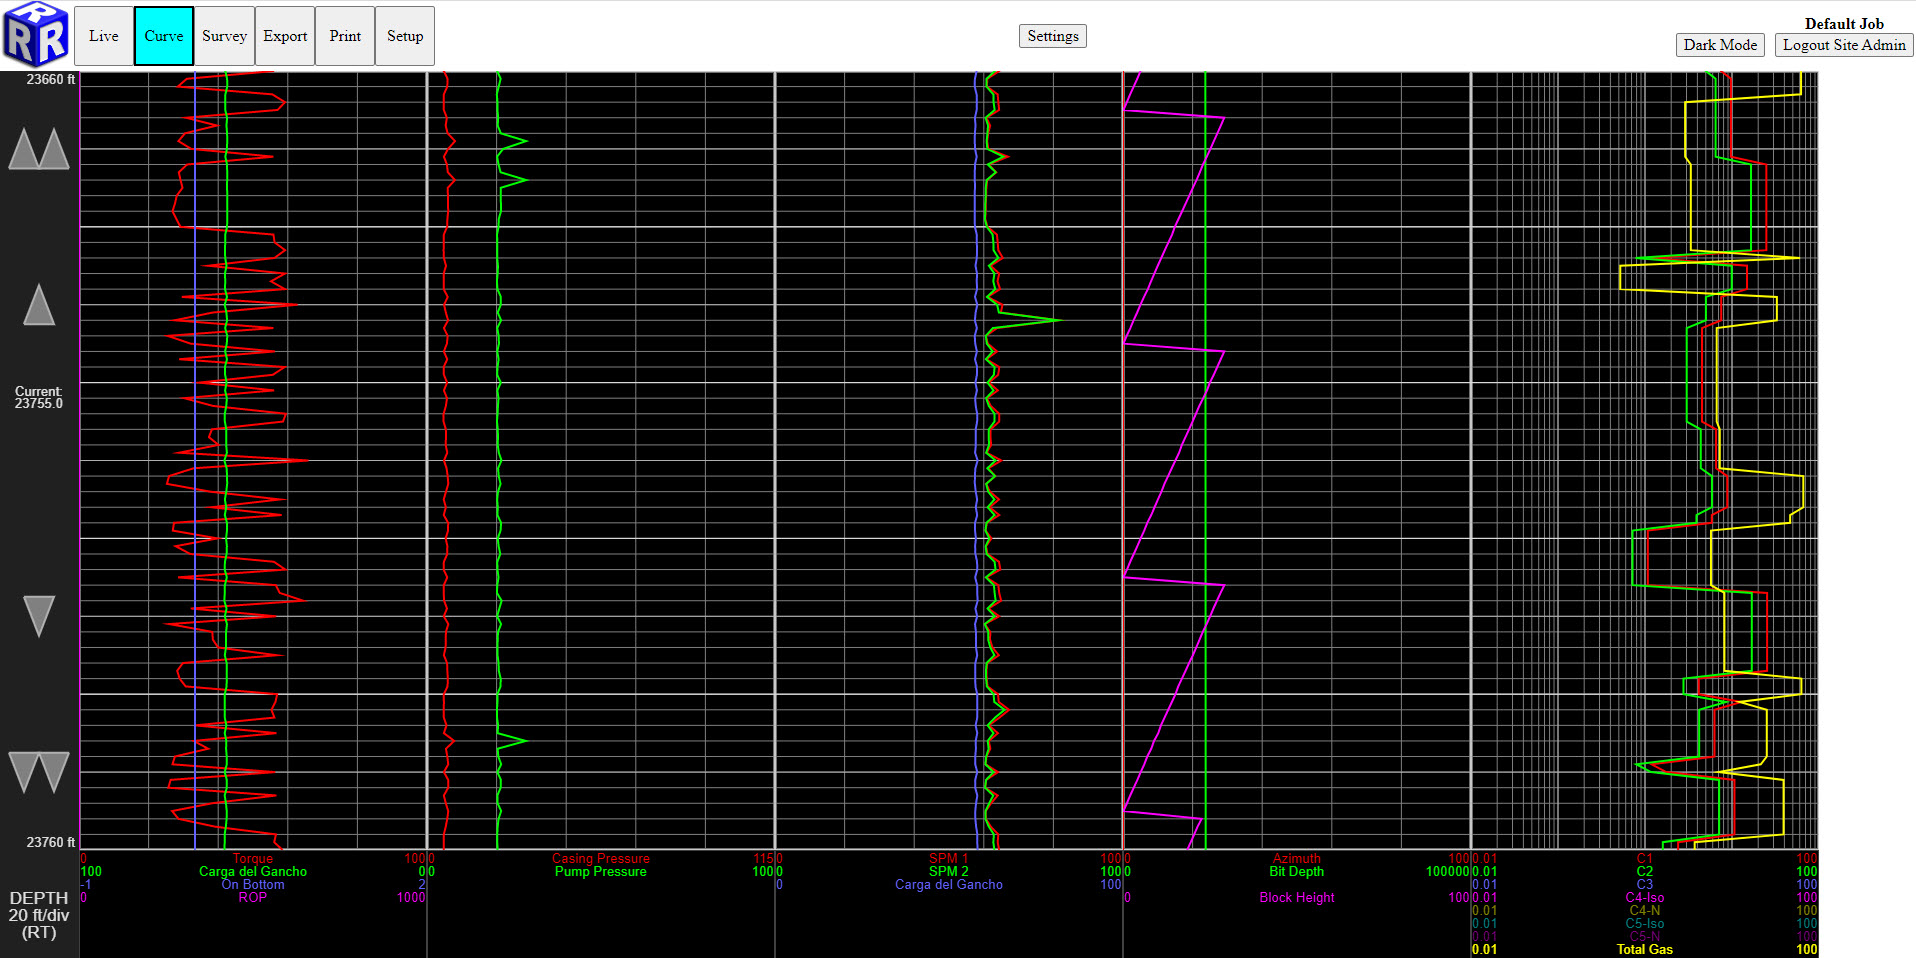Select the Torque curve label
The height and width of the screenshot is (958, 1916).
(x=253, y=858)
